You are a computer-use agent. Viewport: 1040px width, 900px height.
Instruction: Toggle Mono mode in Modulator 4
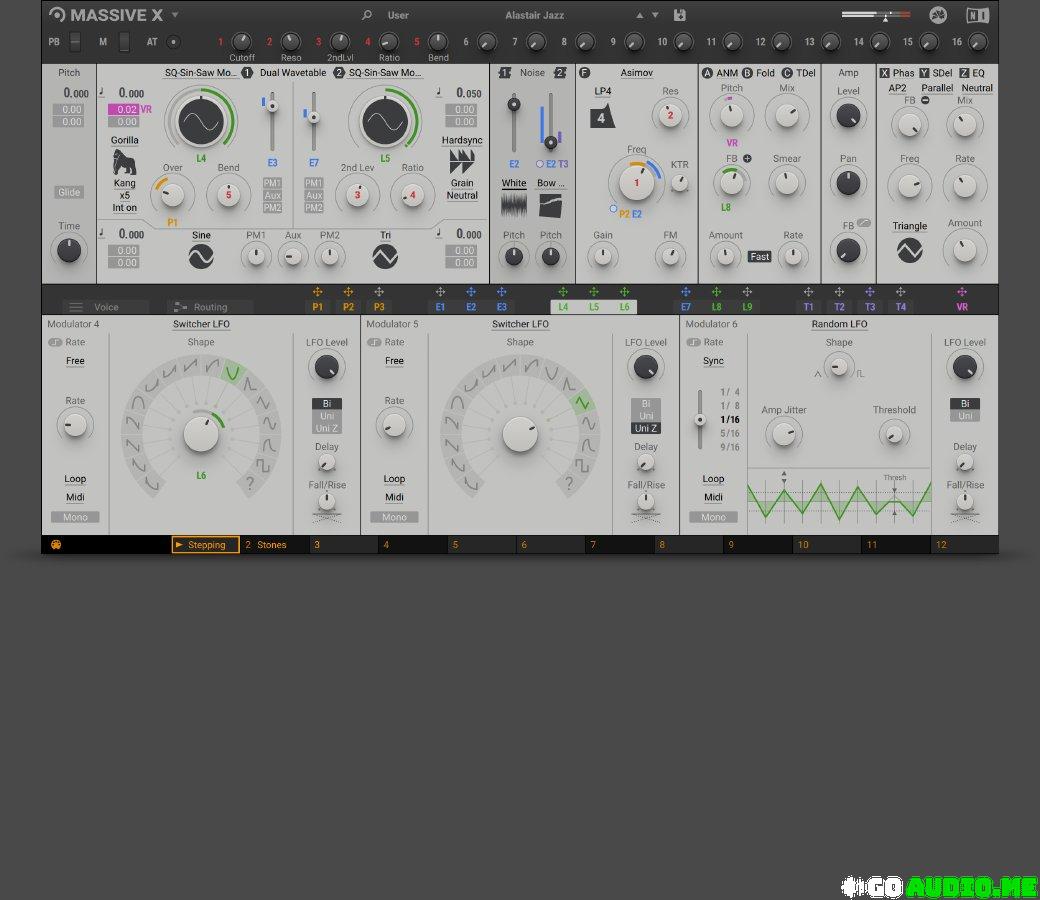75,517
